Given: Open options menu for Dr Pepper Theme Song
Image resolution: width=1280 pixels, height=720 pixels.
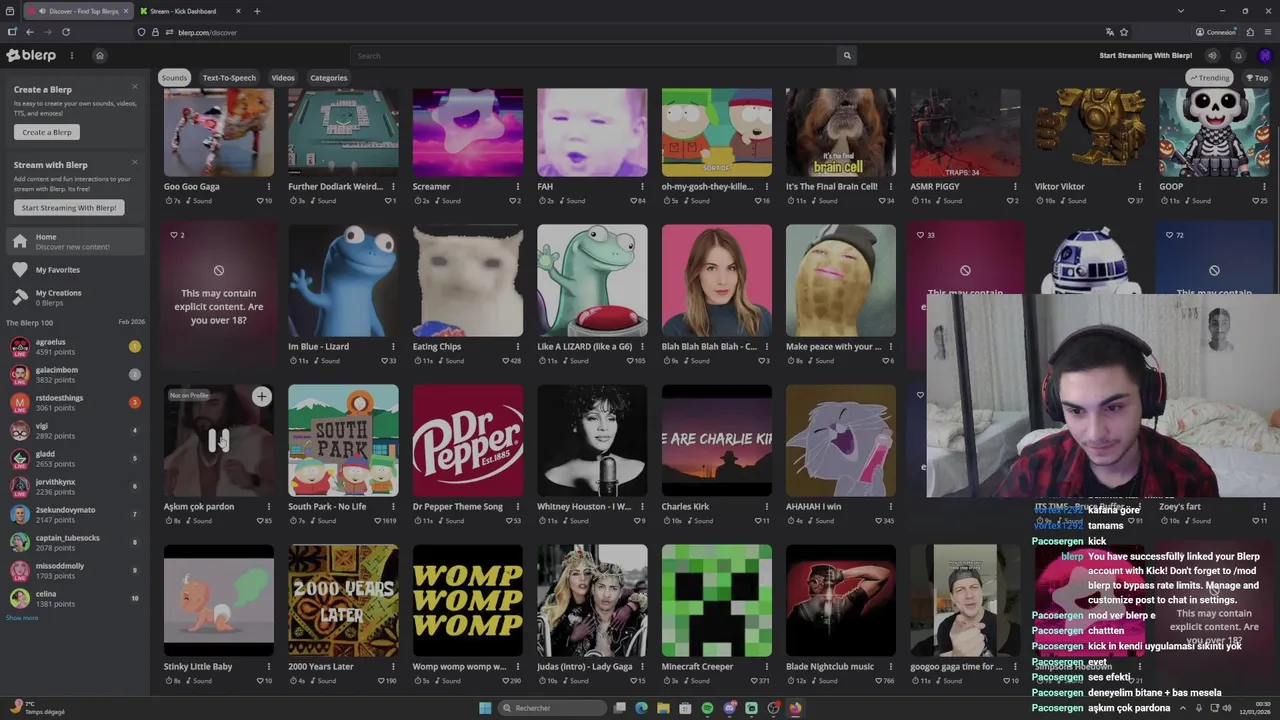Looking at the screenshot, I should (517, 507).
